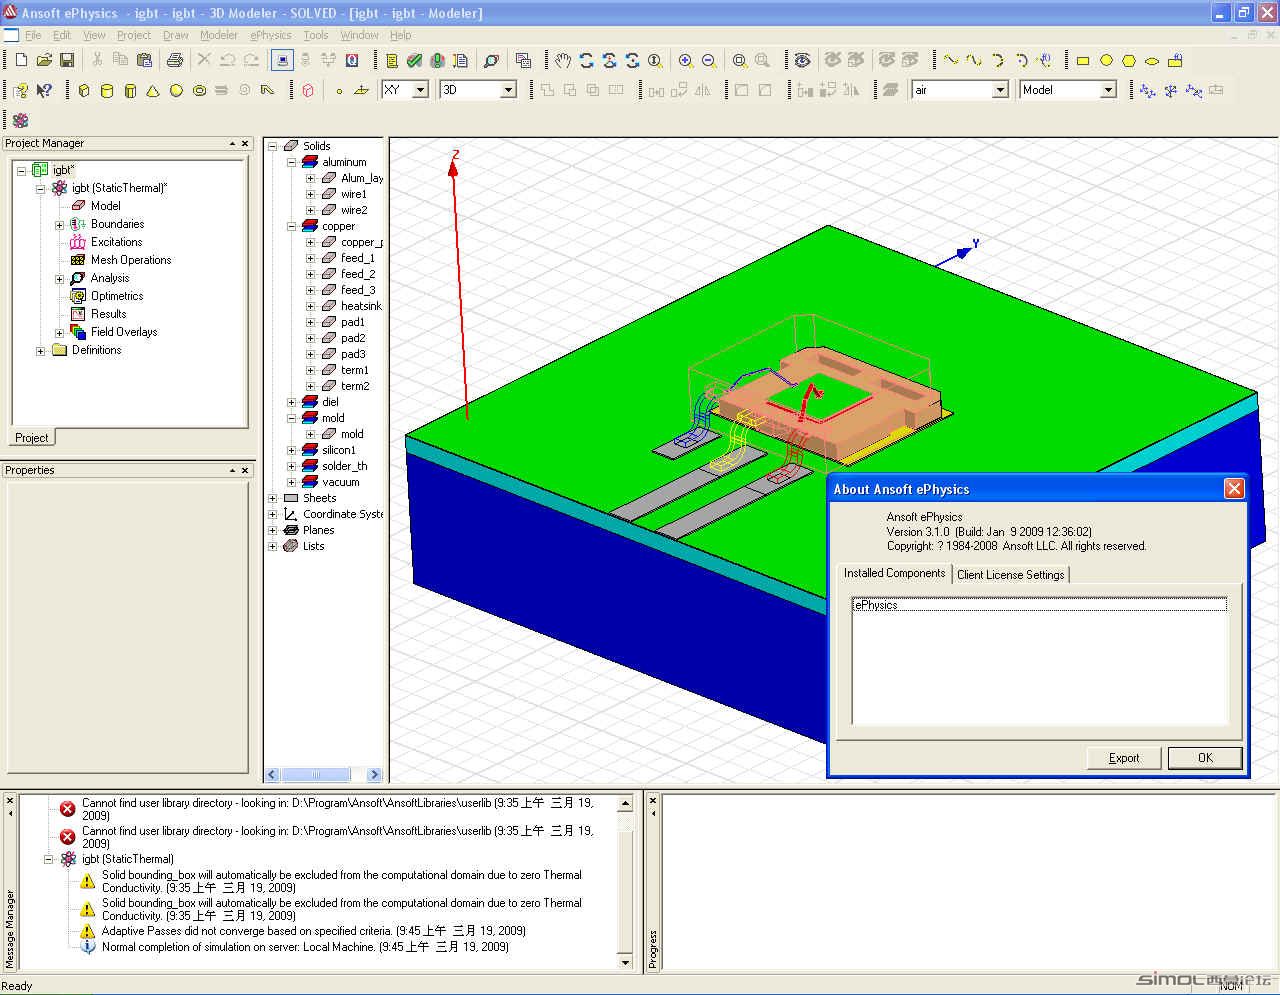The width and height of the screenshot is (1280, 995).
Task: Click the Zoom In magnifier icon
Action: pos(686,61)
